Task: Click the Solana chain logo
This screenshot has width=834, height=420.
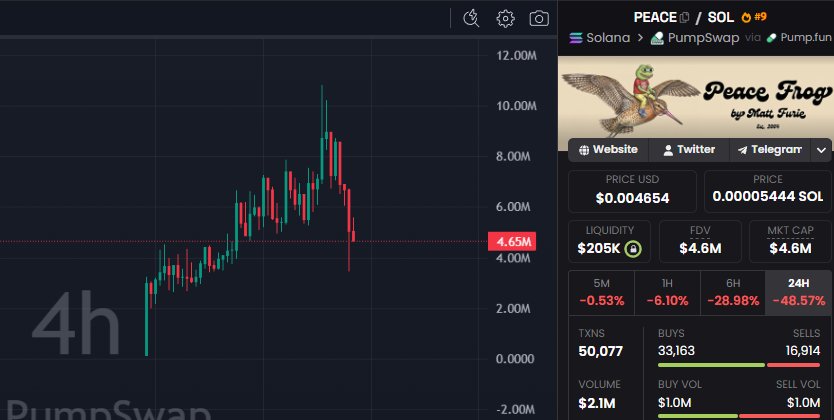Action: tap(575, 38)
